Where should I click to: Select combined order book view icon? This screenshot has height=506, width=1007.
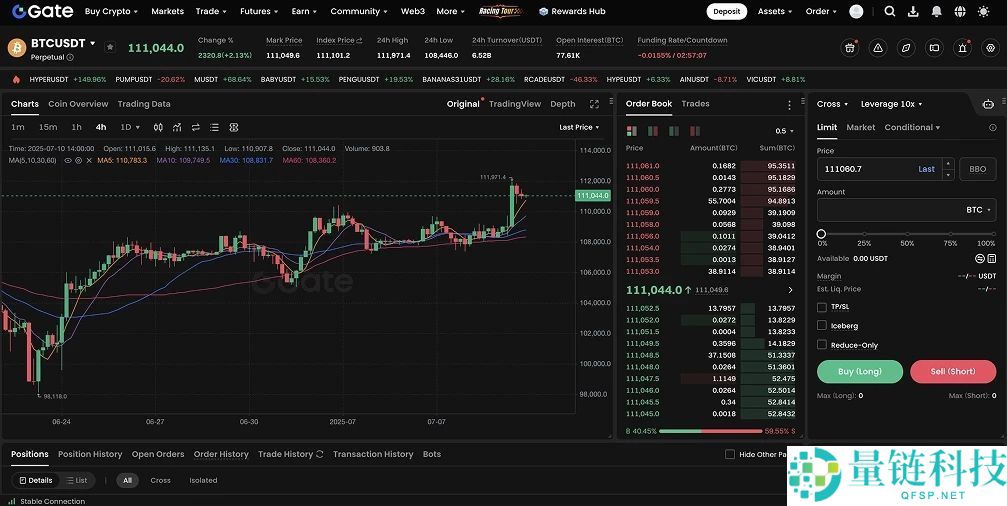631,131
